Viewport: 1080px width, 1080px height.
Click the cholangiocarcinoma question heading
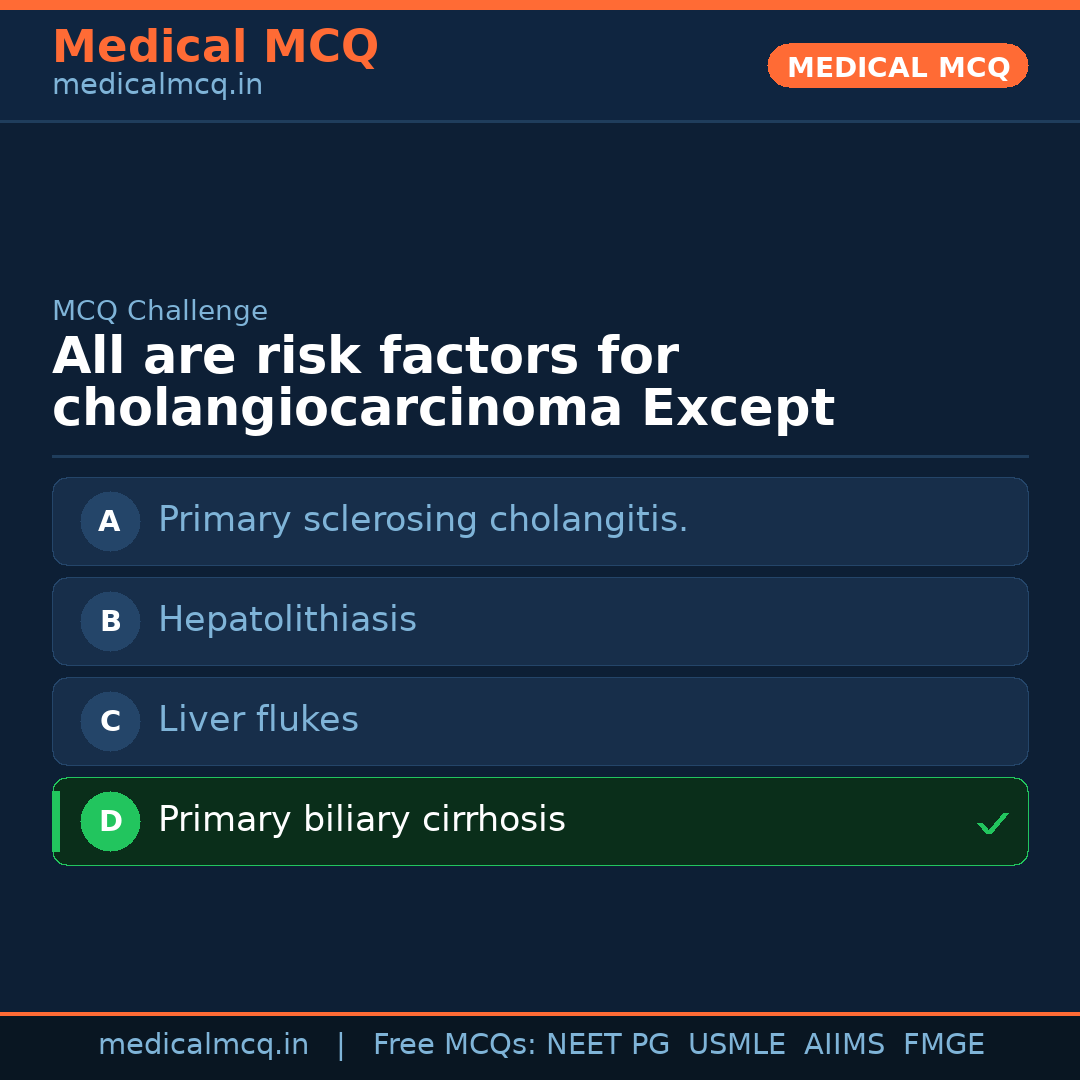[x=443, y=383]
